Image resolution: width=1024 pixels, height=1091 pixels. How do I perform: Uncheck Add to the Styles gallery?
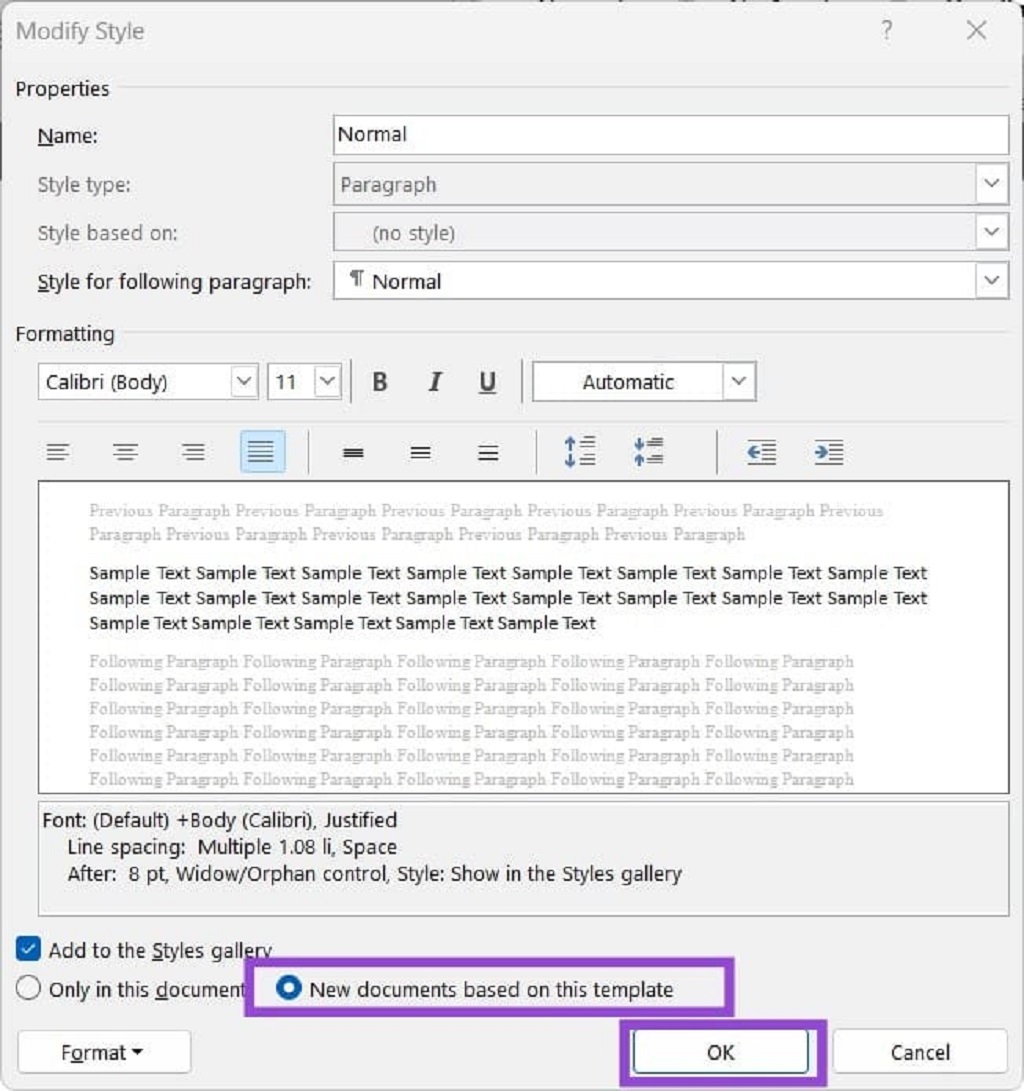click(29, 949)
